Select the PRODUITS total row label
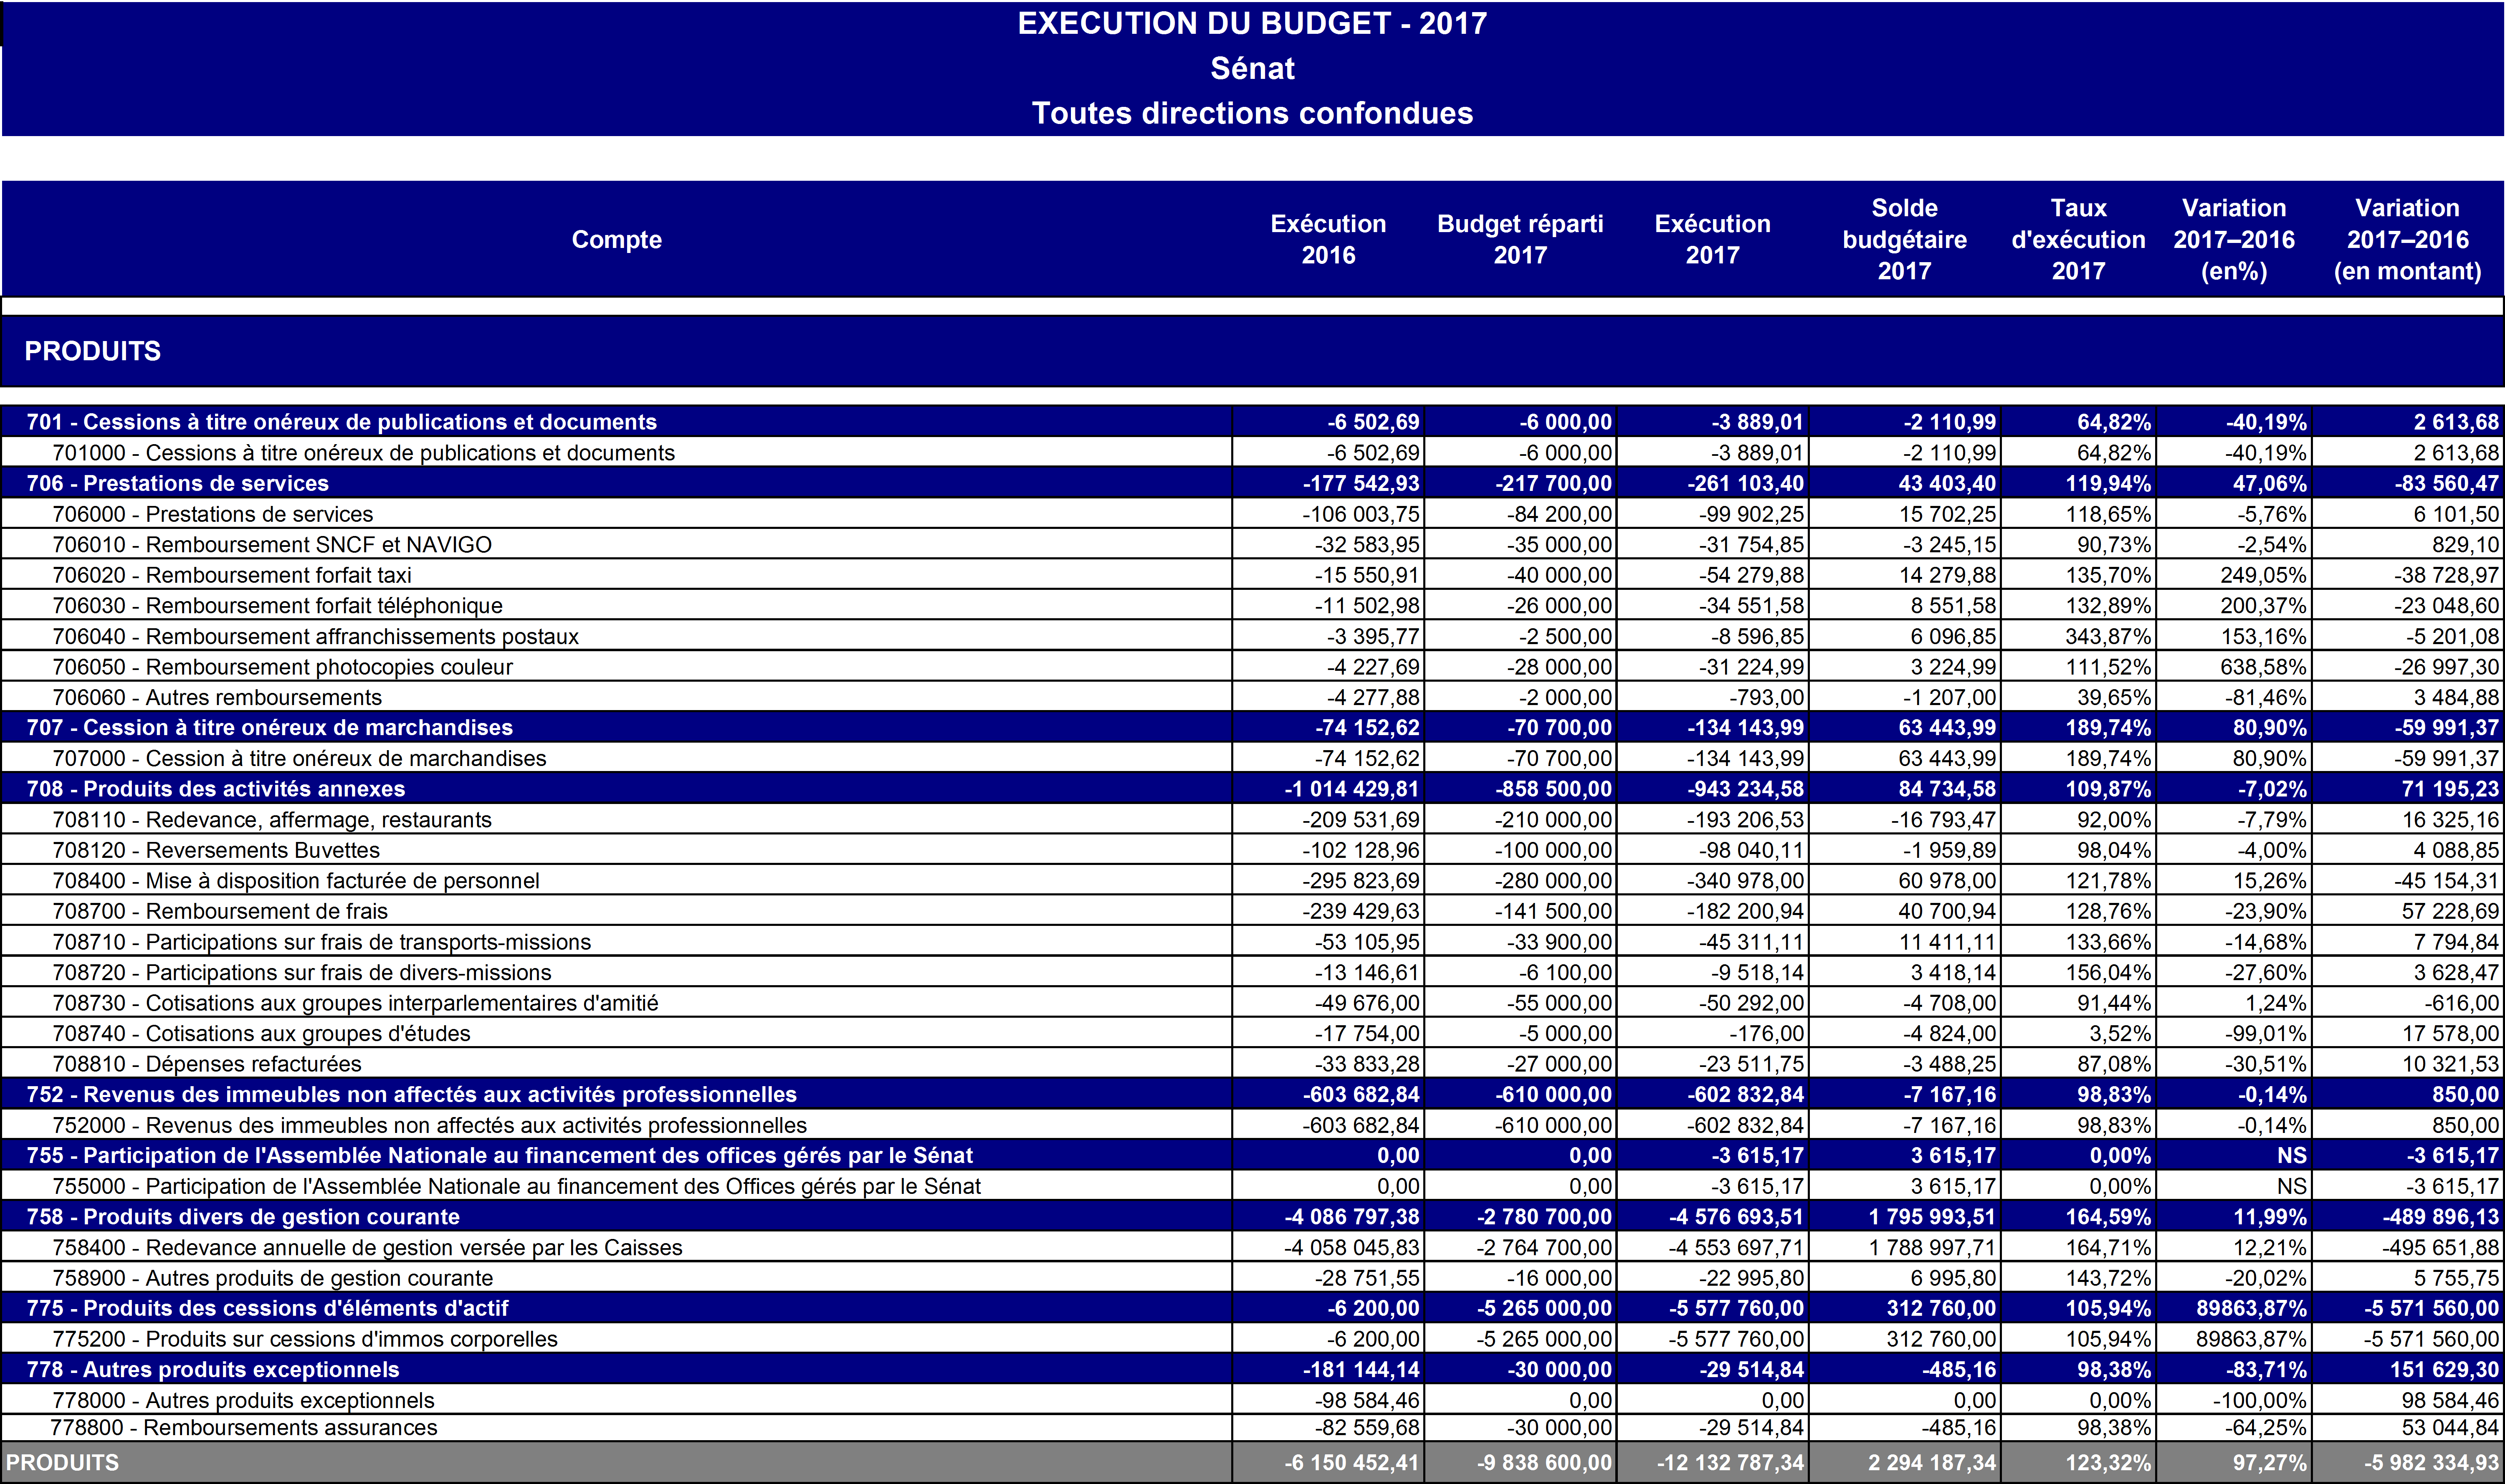 pos(62,1462)
